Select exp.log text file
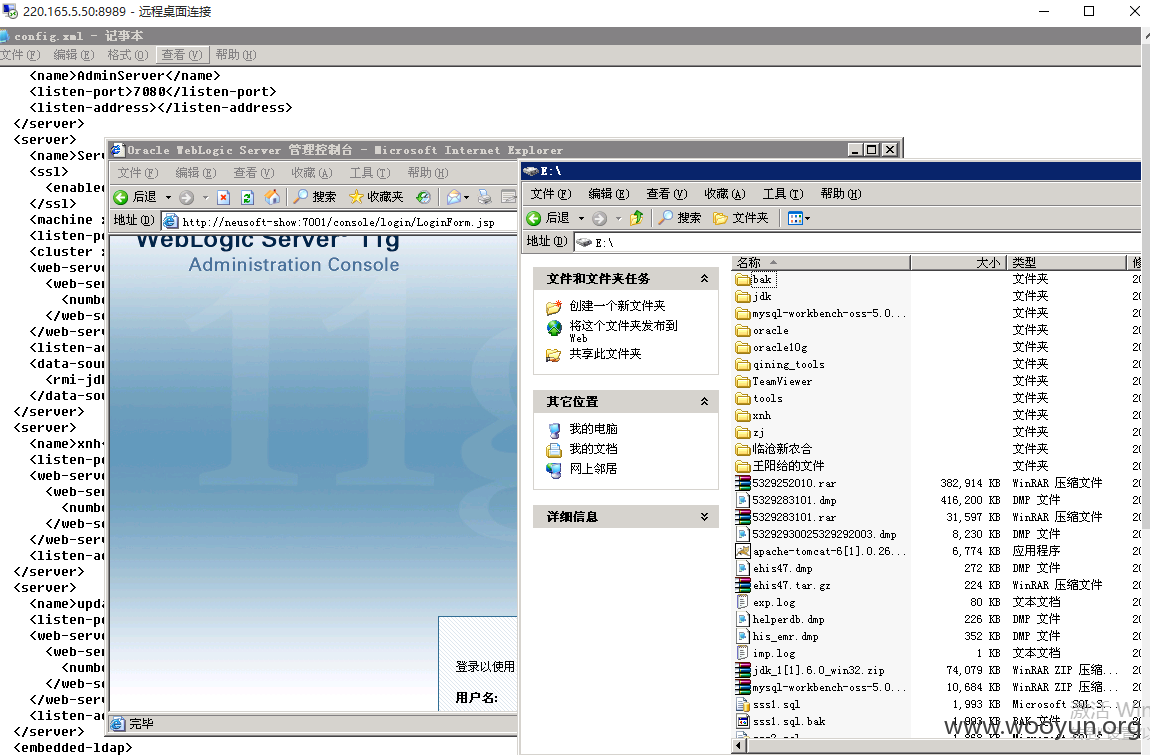The width and height of the screenshot is (1150, 755). click(766, 602)
